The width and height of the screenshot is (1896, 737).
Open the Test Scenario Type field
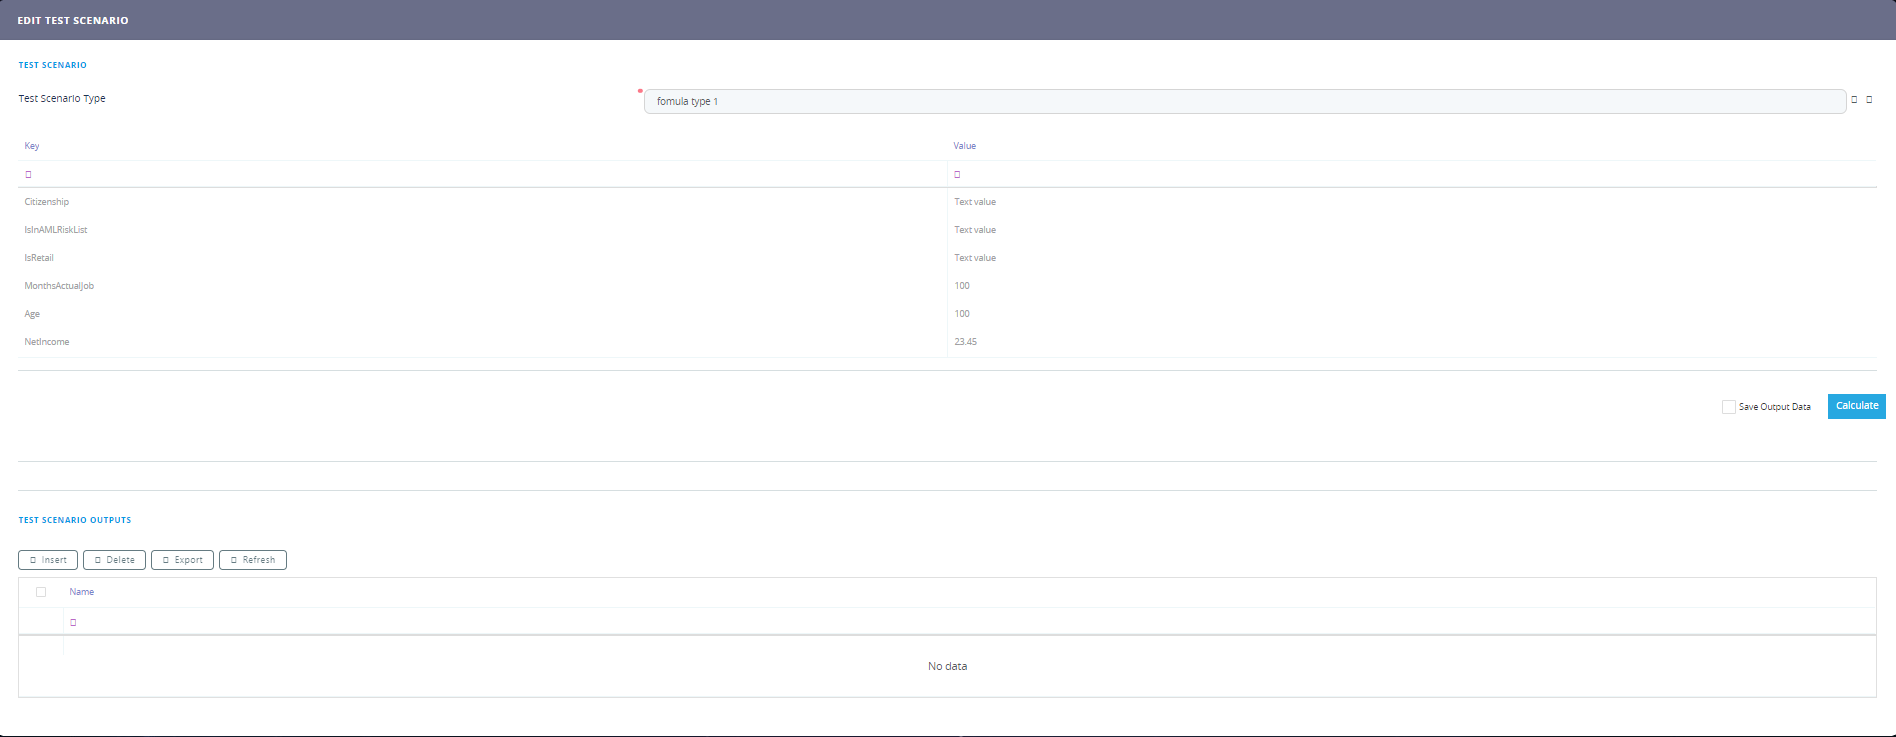(x=1244, y=101)
